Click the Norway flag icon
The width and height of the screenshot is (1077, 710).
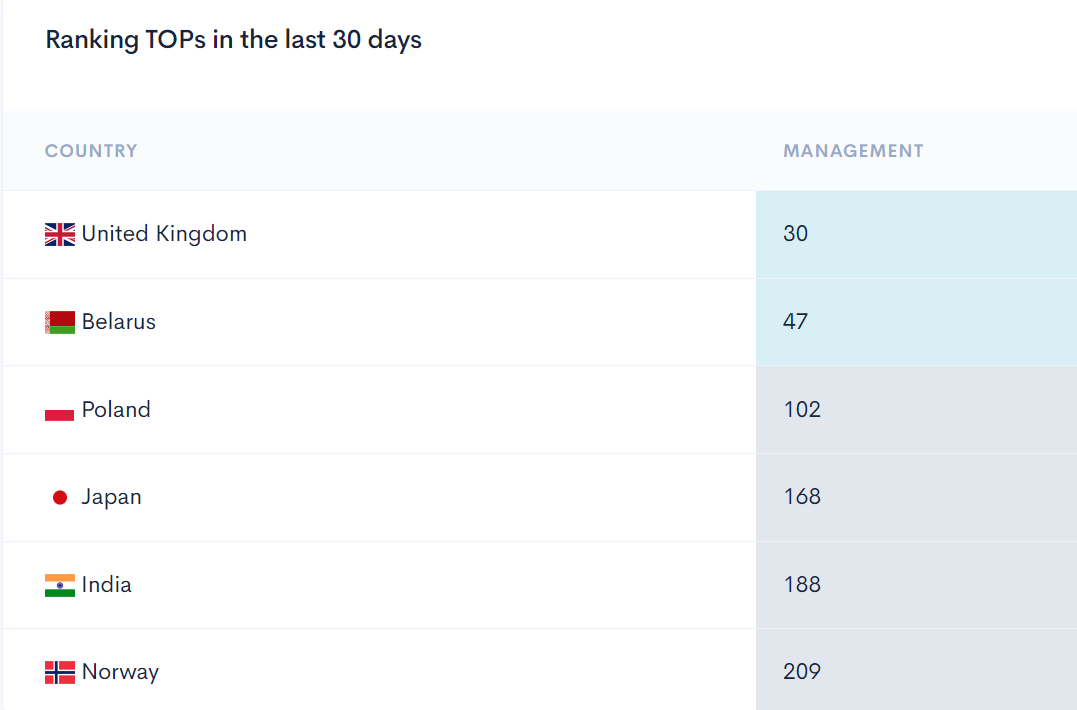[60, 672]
